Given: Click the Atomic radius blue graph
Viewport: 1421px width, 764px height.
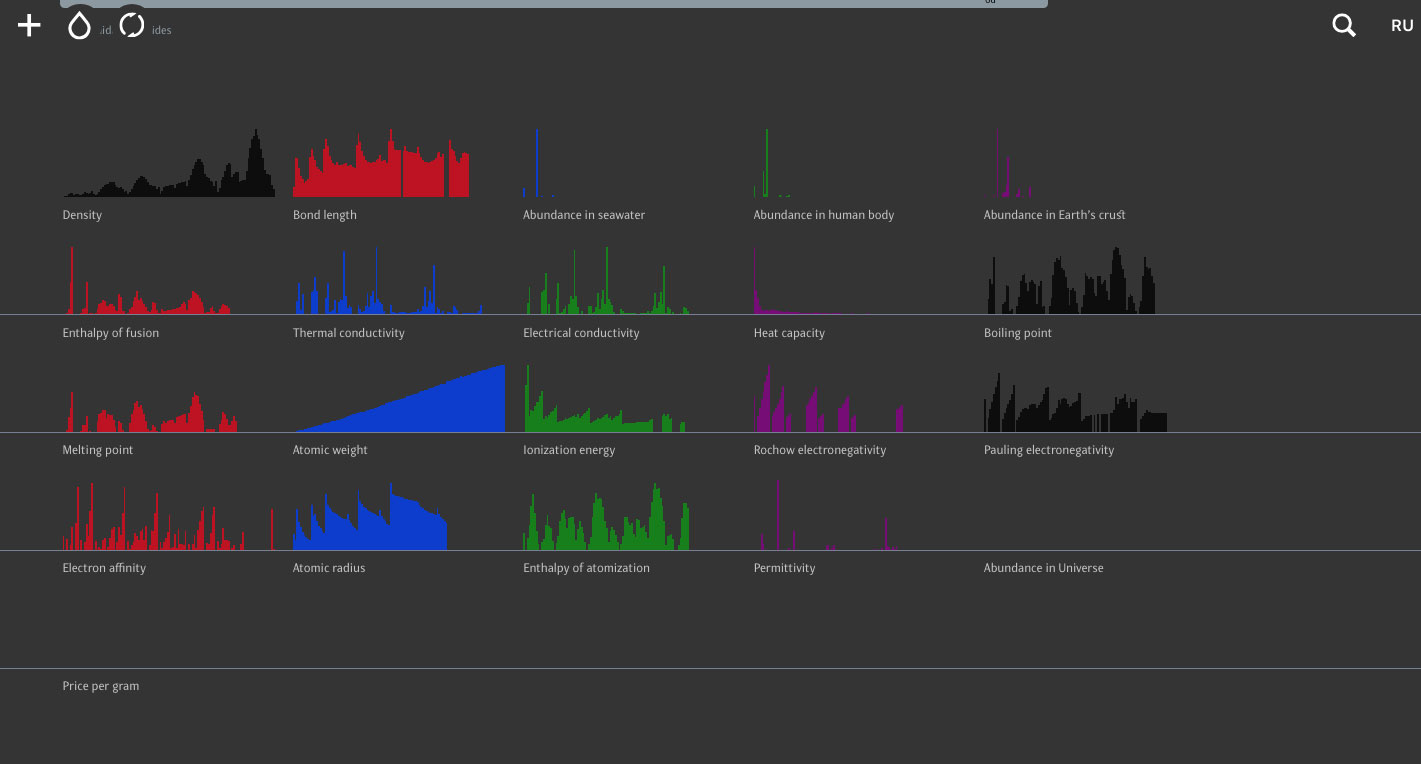Looking at the screenshot, I should [x=370, y=520].
